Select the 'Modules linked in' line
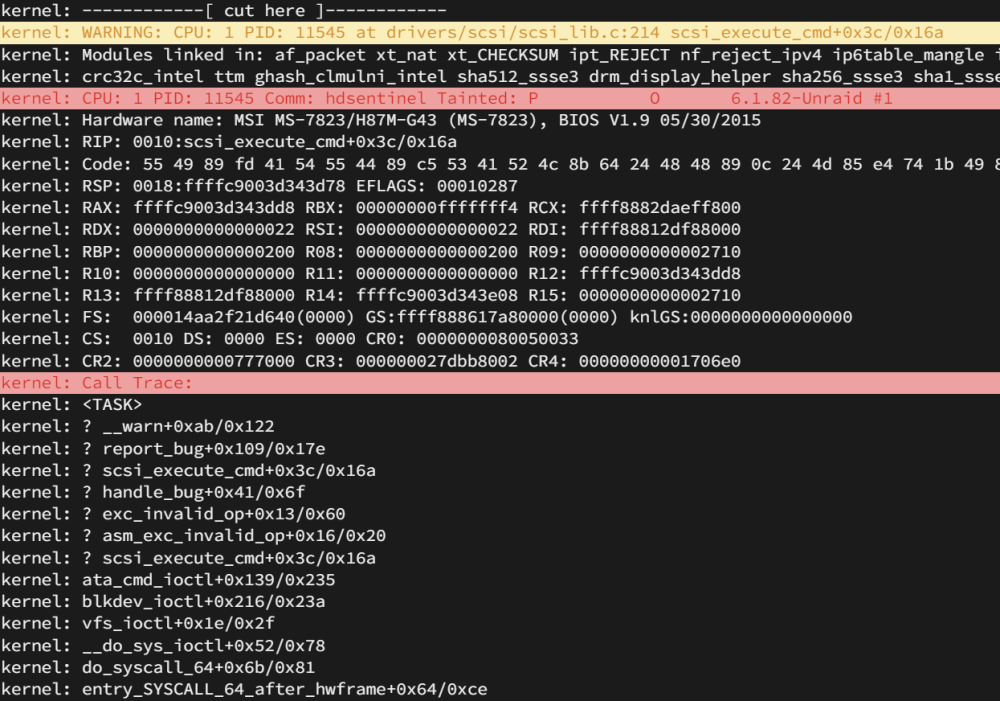 coord(500,55)
